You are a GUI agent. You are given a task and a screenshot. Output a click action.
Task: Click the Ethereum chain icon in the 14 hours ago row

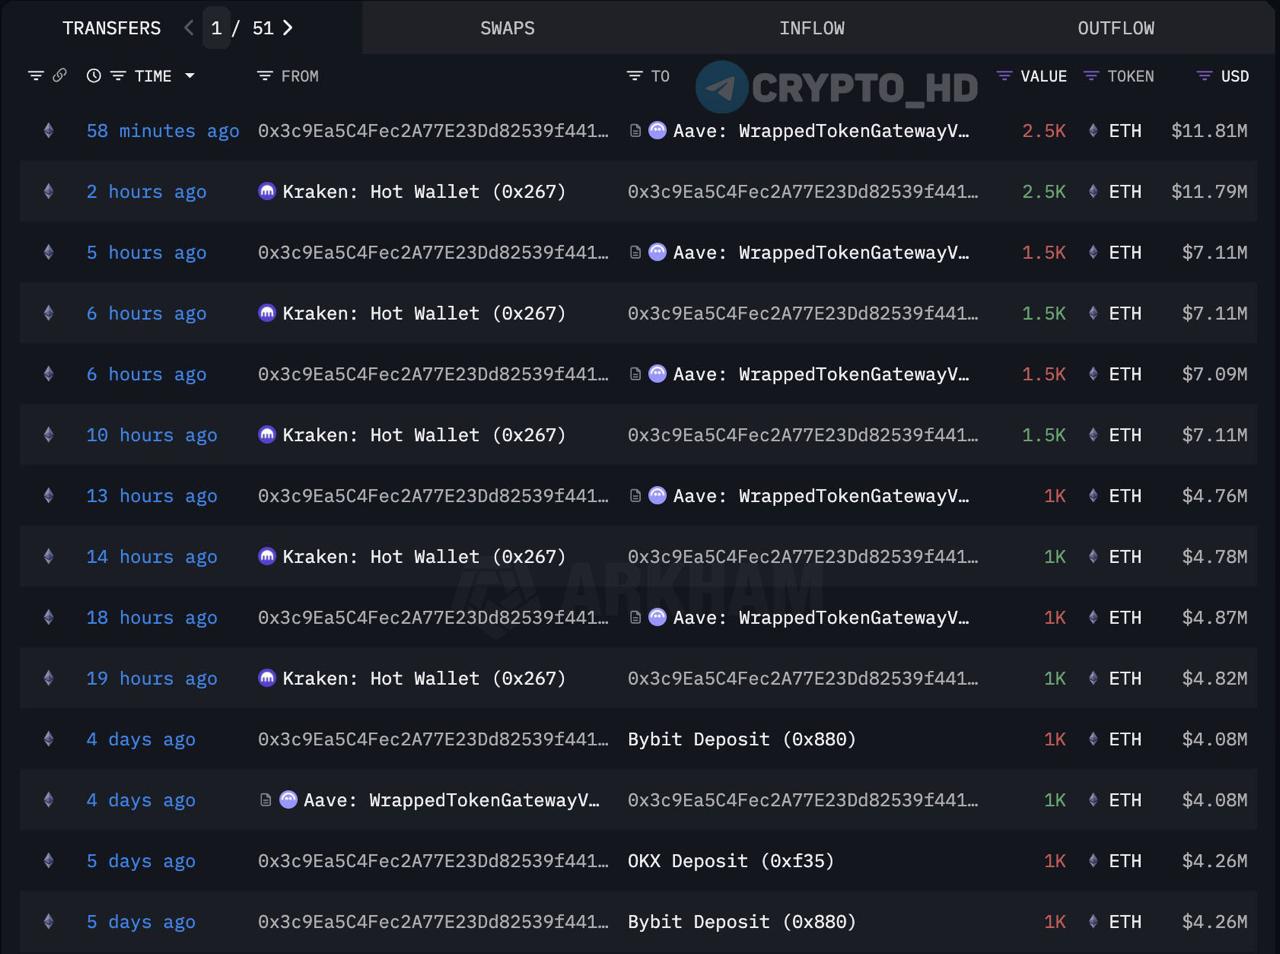pyautogui.click(x=48, y=557)
